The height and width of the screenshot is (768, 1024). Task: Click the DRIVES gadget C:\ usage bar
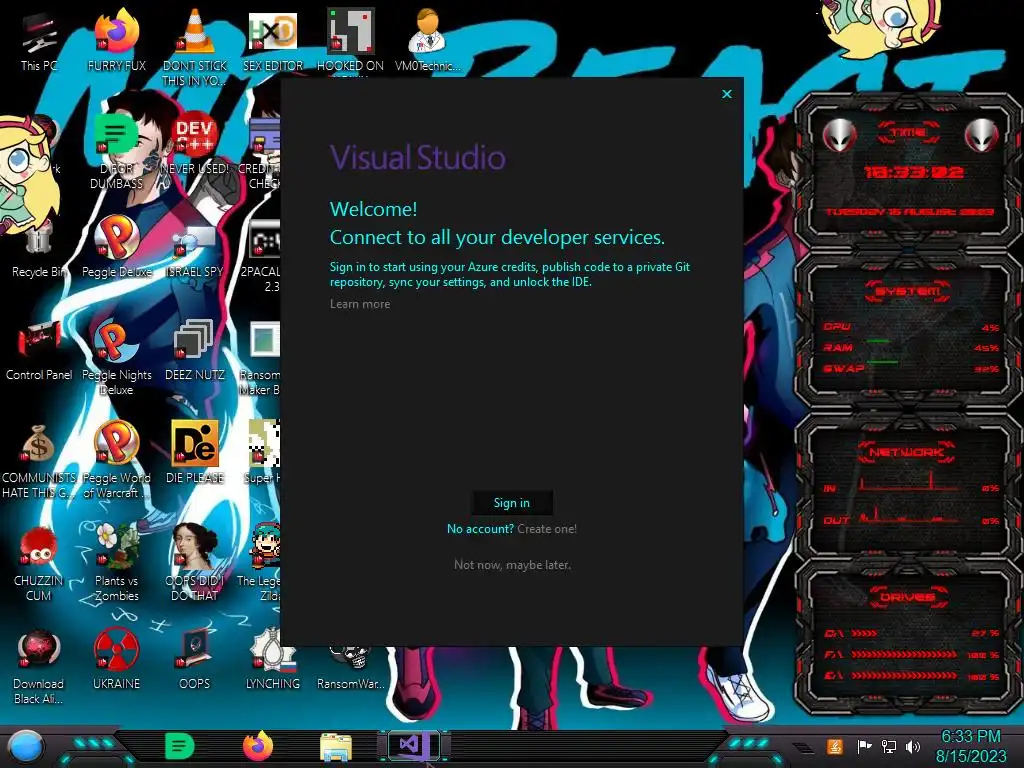(864, 633)
